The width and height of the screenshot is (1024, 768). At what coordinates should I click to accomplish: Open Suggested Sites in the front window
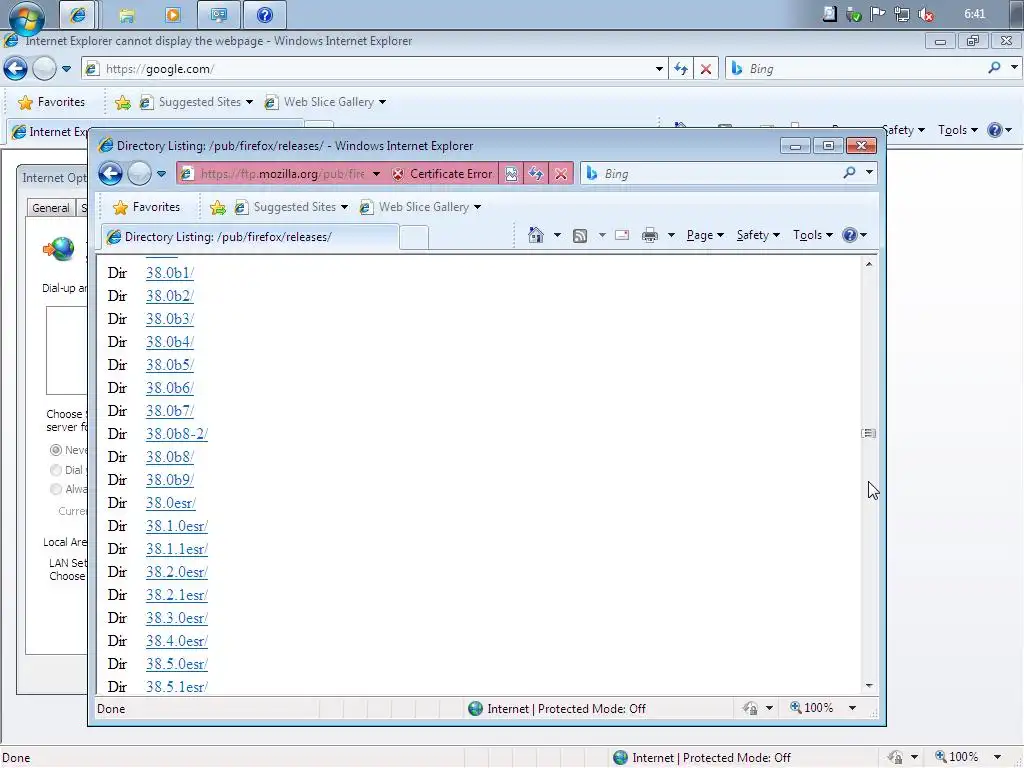pos(291,207)
